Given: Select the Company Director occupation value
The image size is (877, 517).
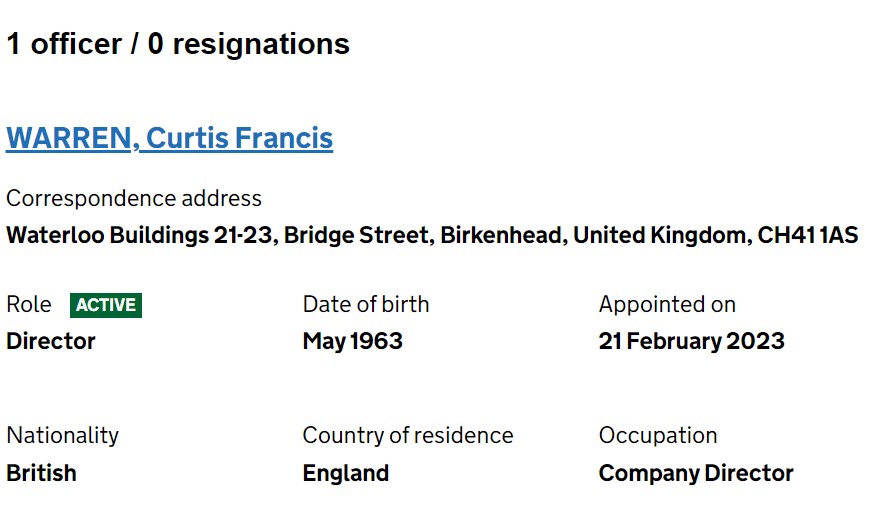Looking at the screenshot, I should pyautogui.click(x=696, y=473).
